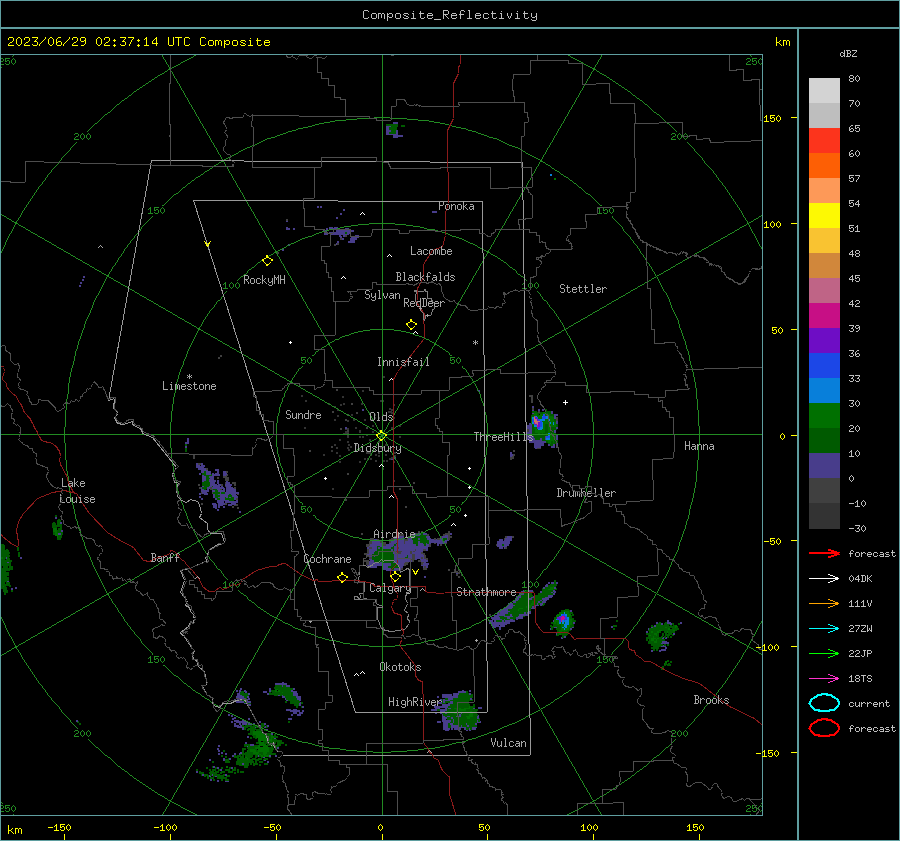Select the Lacombe label
The height and width of the screenshot is (841, 900).
click(431, 251)
